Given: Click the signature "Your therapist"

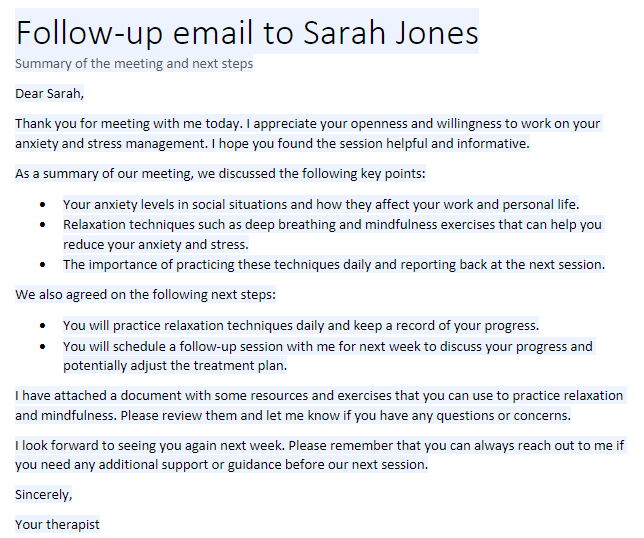Looking at the screenshot, I should (x=58, y=524).
